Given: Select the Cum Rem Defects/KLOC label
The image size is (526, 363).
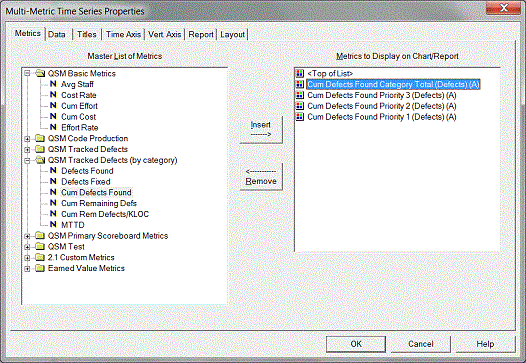Looking at the screenshot, I should [105, 214].
